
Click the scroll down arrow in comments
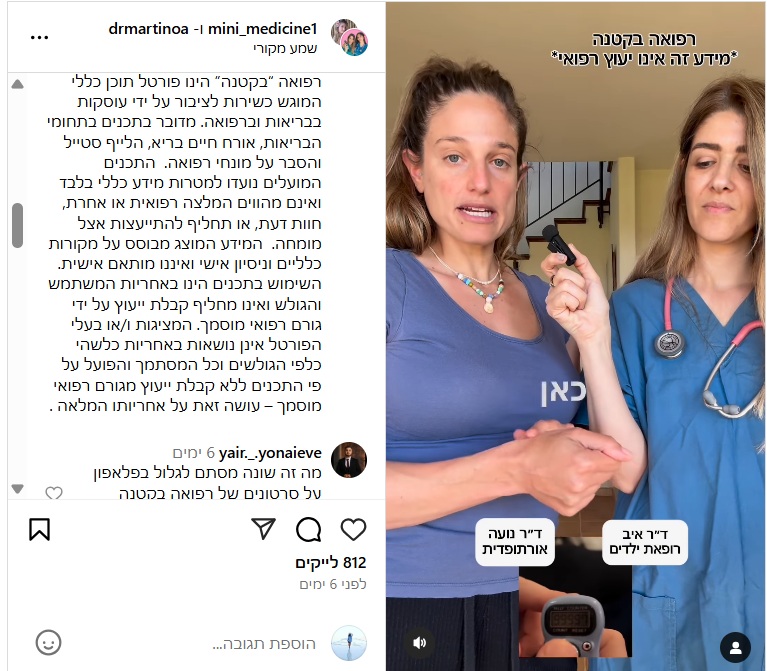(18, 488)
